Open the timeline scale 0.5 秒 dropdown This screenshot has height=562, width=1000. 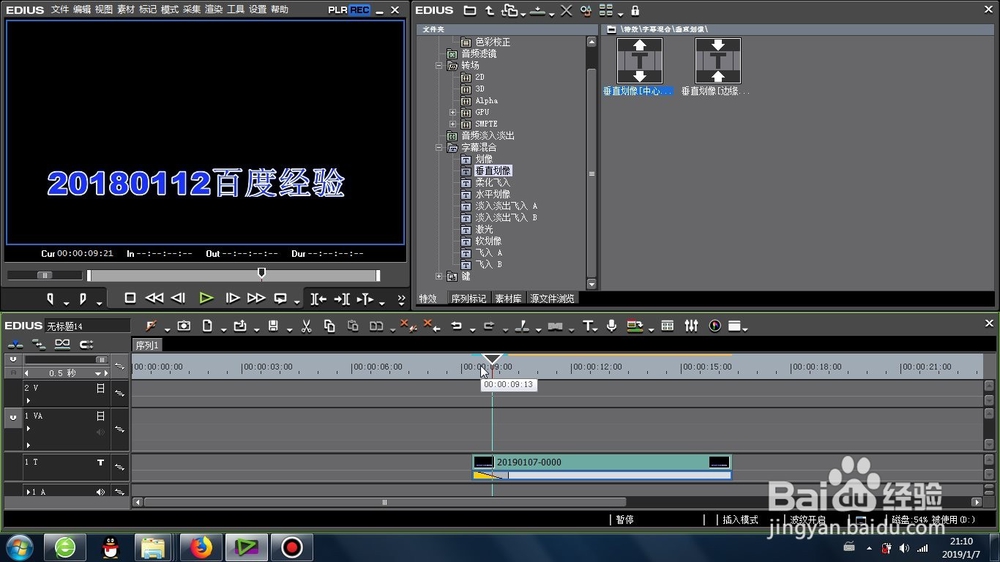(98, 373)
